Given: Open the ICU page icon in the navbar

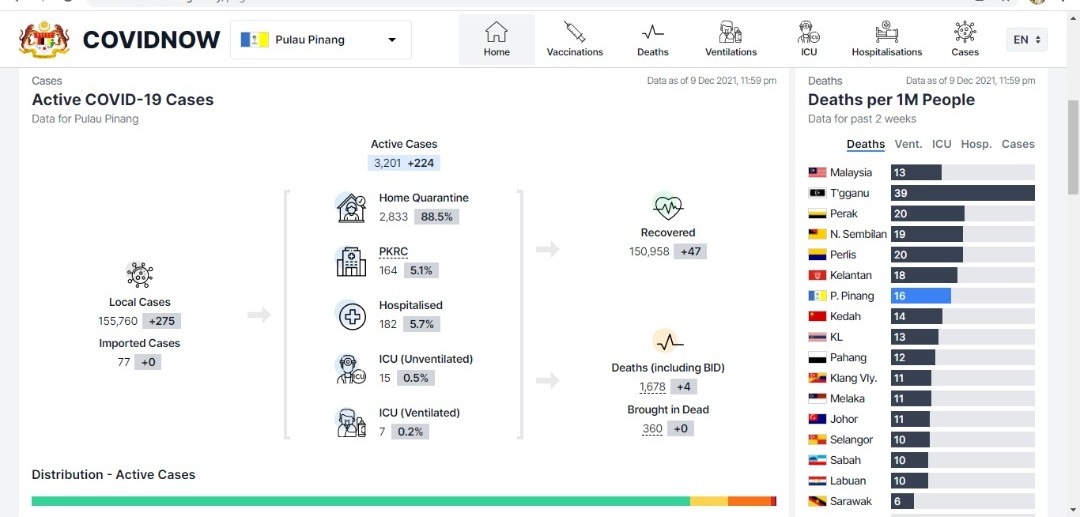Looking at the screenshot, I should point(807,32).
